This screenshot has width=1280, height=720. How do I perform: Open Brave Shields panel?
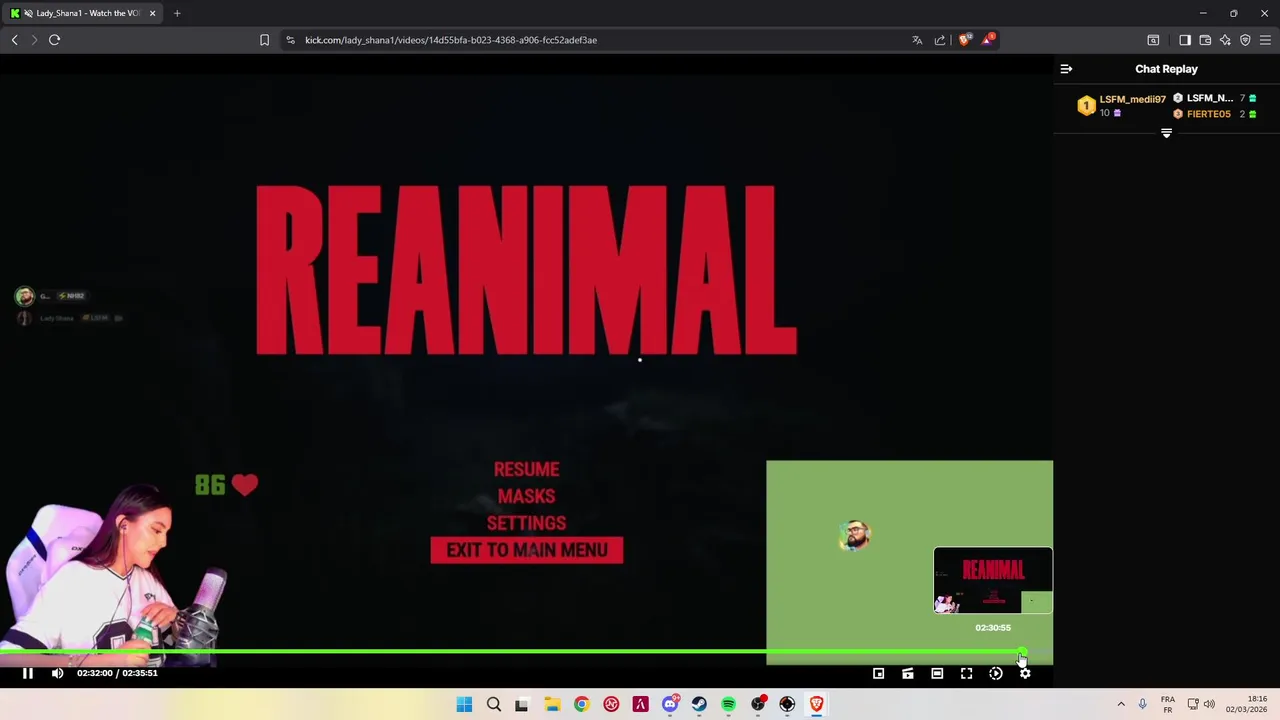coord(964,40)
